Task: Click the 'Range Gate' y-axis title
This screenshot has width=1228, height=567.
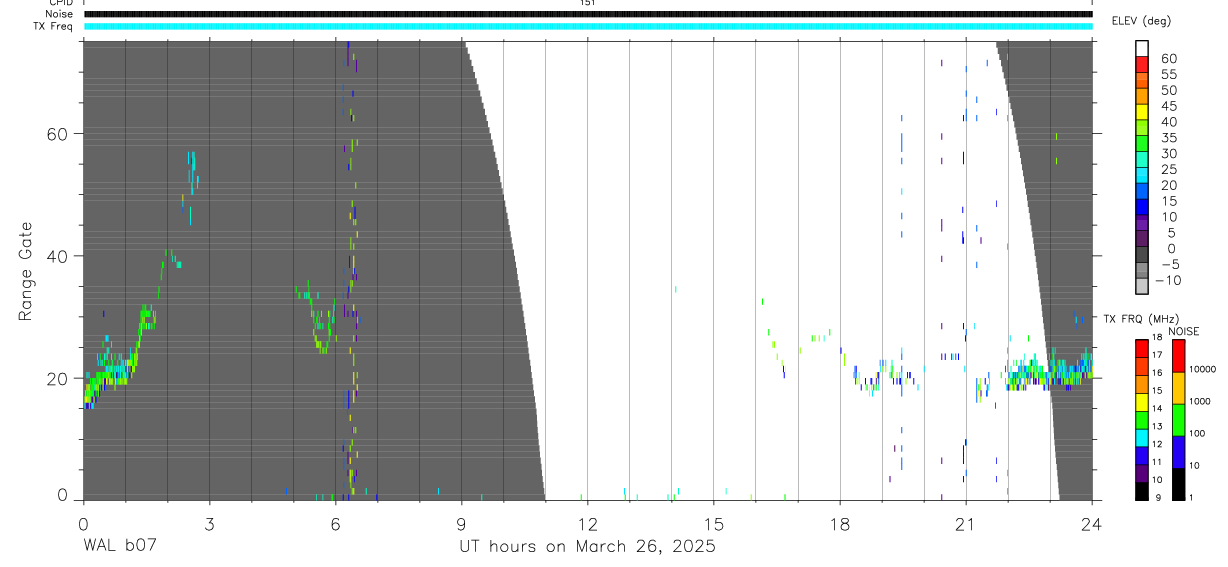Action: 27,272
